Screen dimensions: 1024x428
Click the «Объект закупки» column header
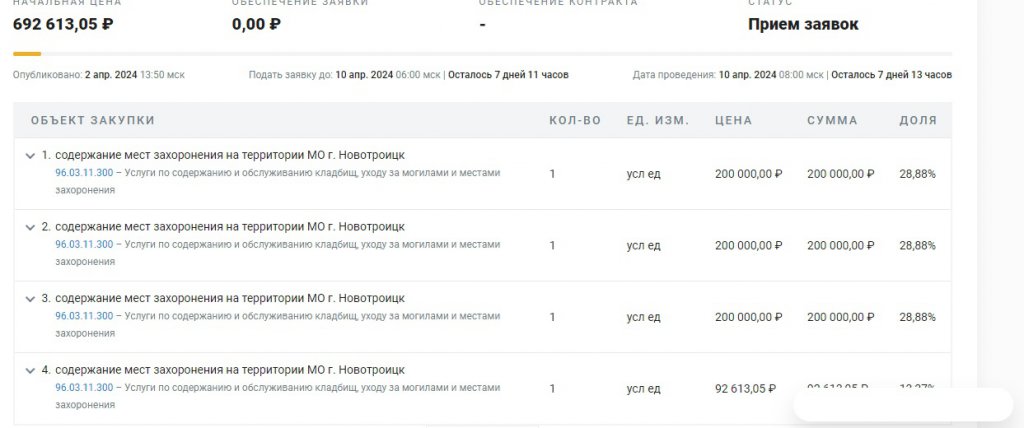pyautogui.click(x=93, y=120)
